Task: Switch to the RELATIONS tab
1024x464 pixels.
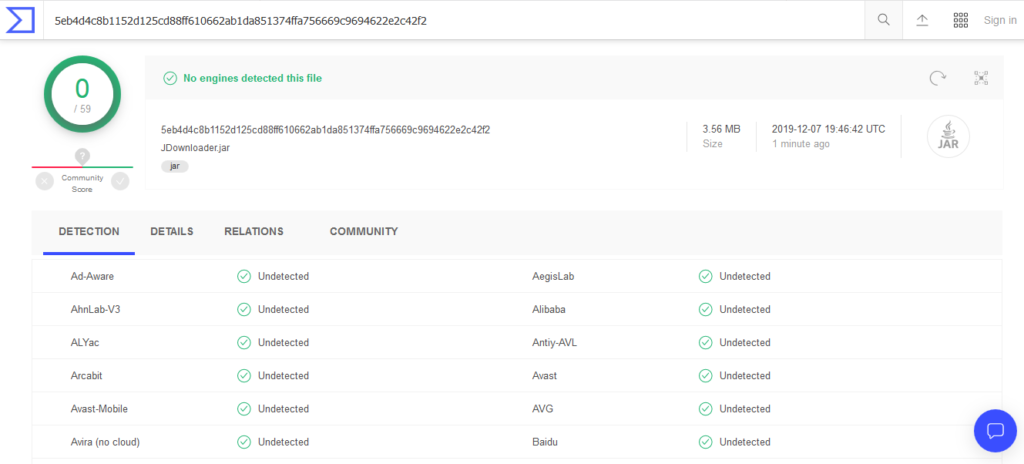Action: (x=254, y=231)
